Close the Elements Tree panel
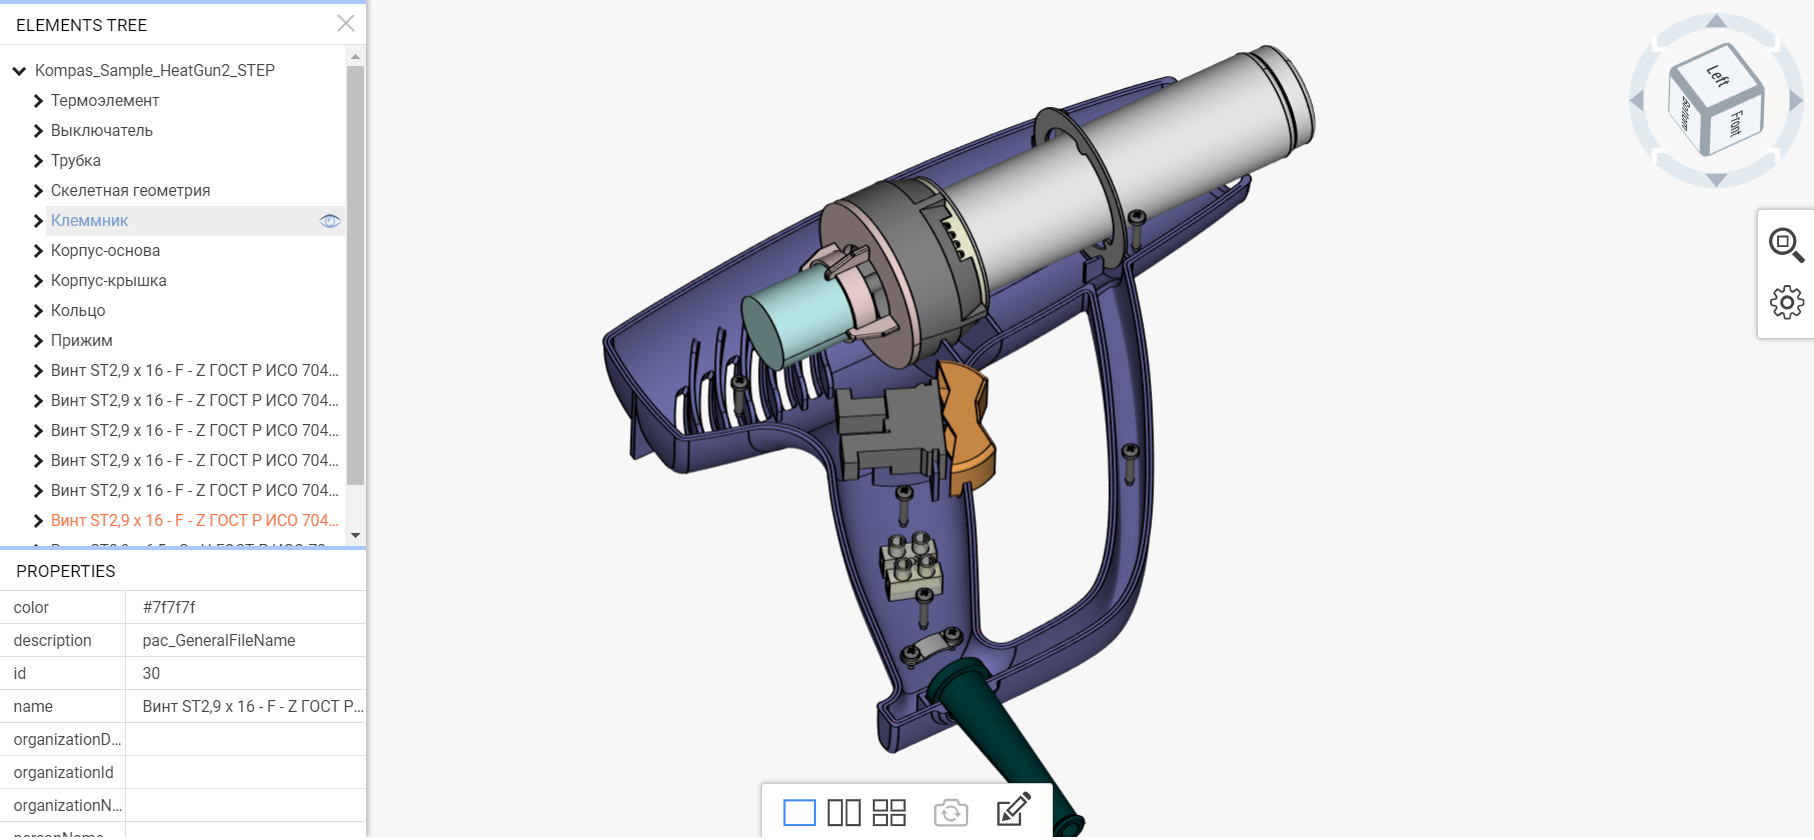1814x840 pixels. (346, 24)
